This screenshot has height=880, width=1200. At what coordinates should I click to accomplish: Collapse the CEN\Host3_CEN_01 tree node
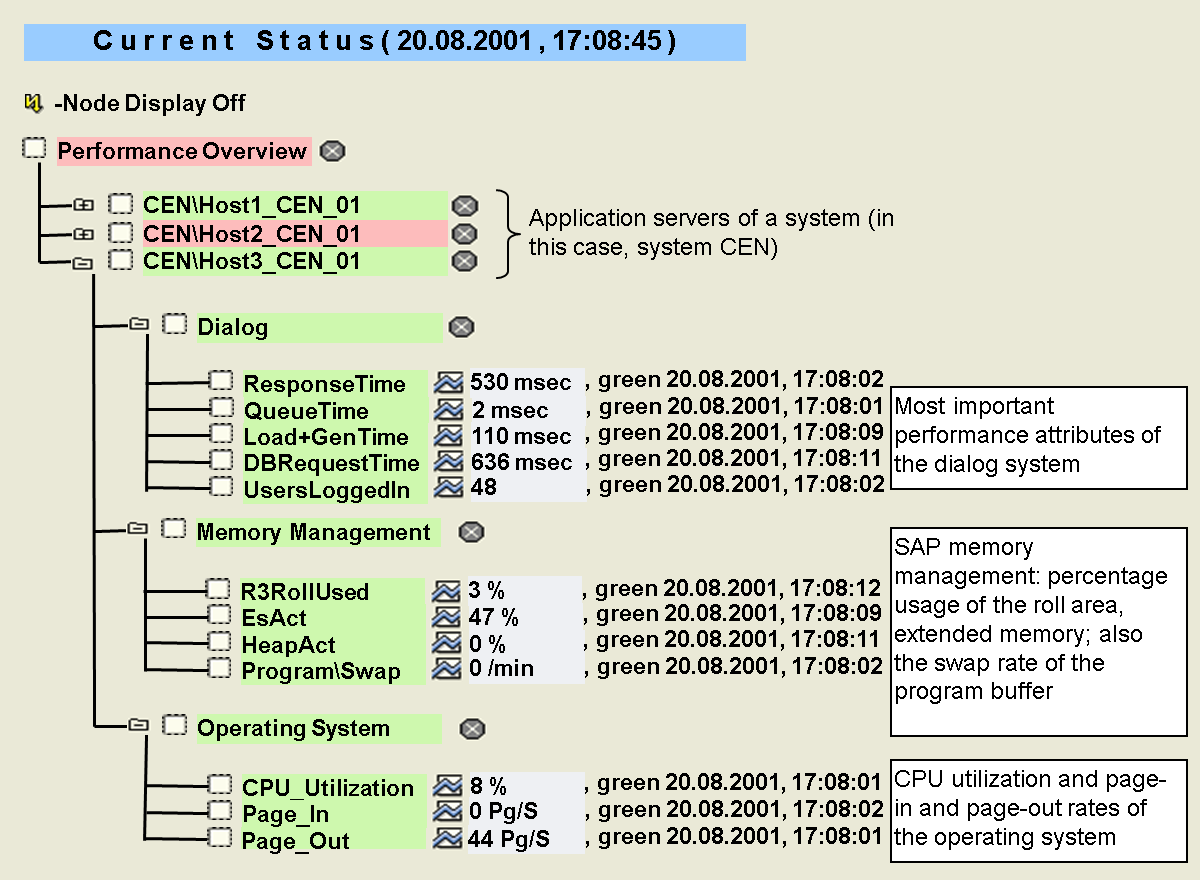click(84, 262)
